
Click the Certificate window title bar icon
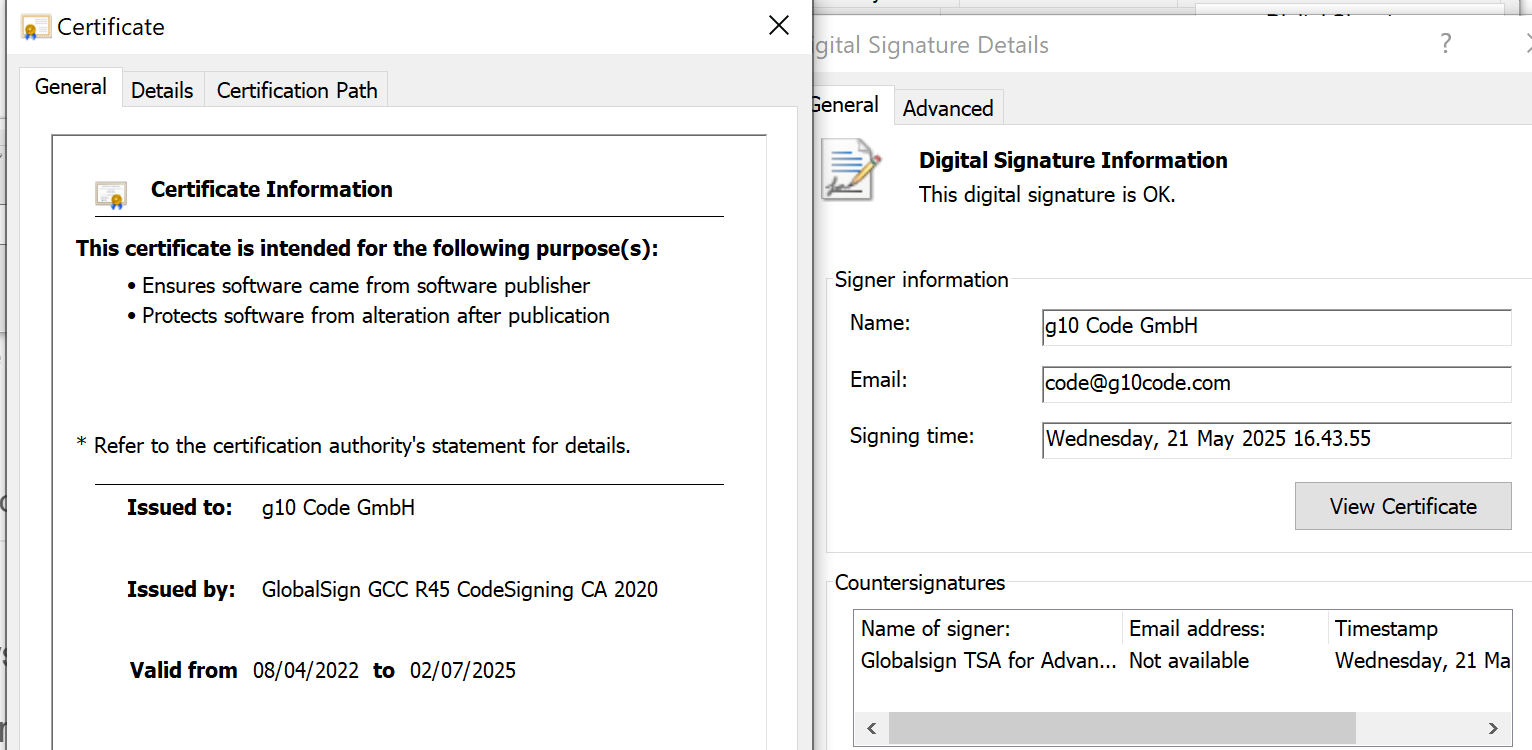click(36, 27)
